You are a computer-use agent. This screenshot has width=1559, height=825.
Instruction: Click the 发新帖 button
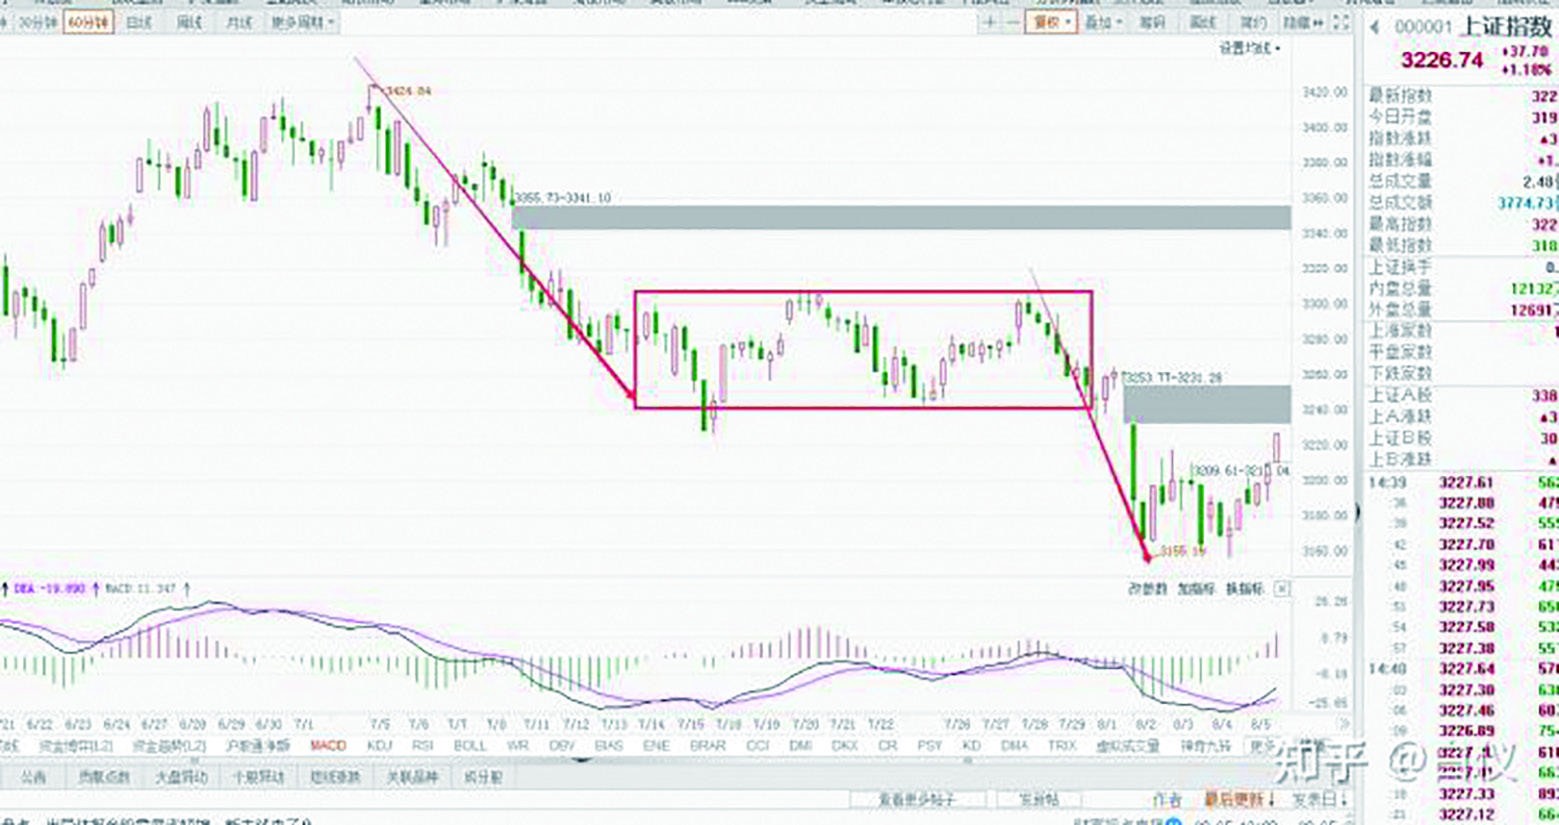pos(1039,800)
